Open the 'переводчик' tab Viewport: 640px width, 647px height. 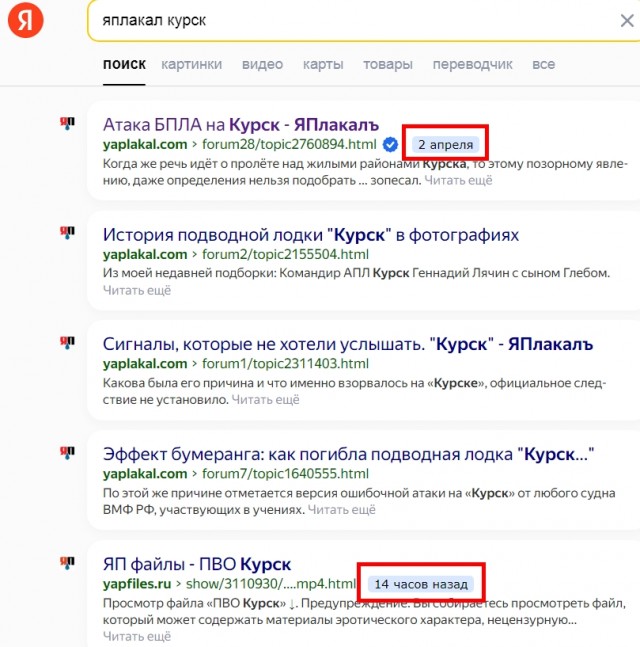click(x=472, y=64)
